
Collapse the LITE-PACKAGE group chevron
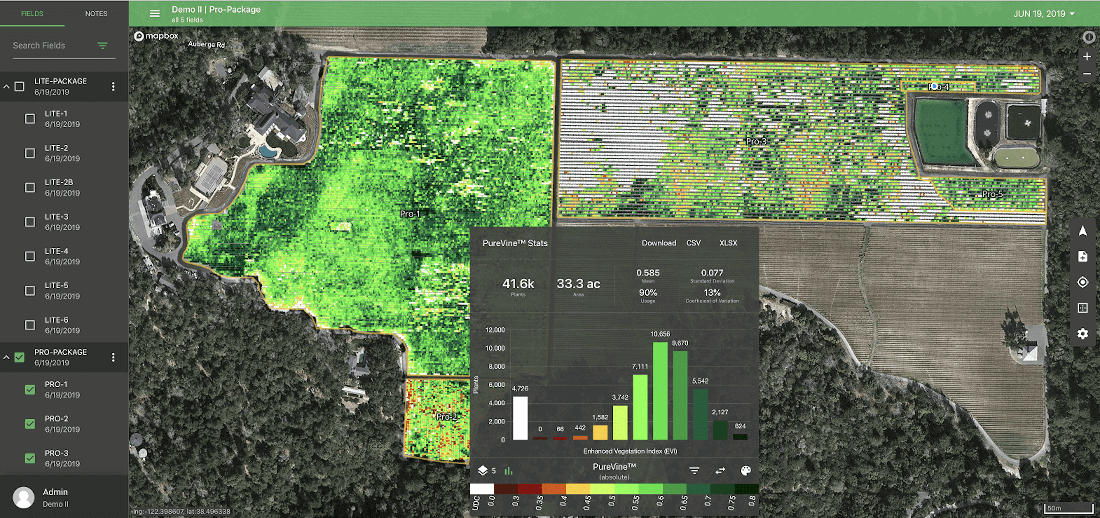click(x=6, y=87)
